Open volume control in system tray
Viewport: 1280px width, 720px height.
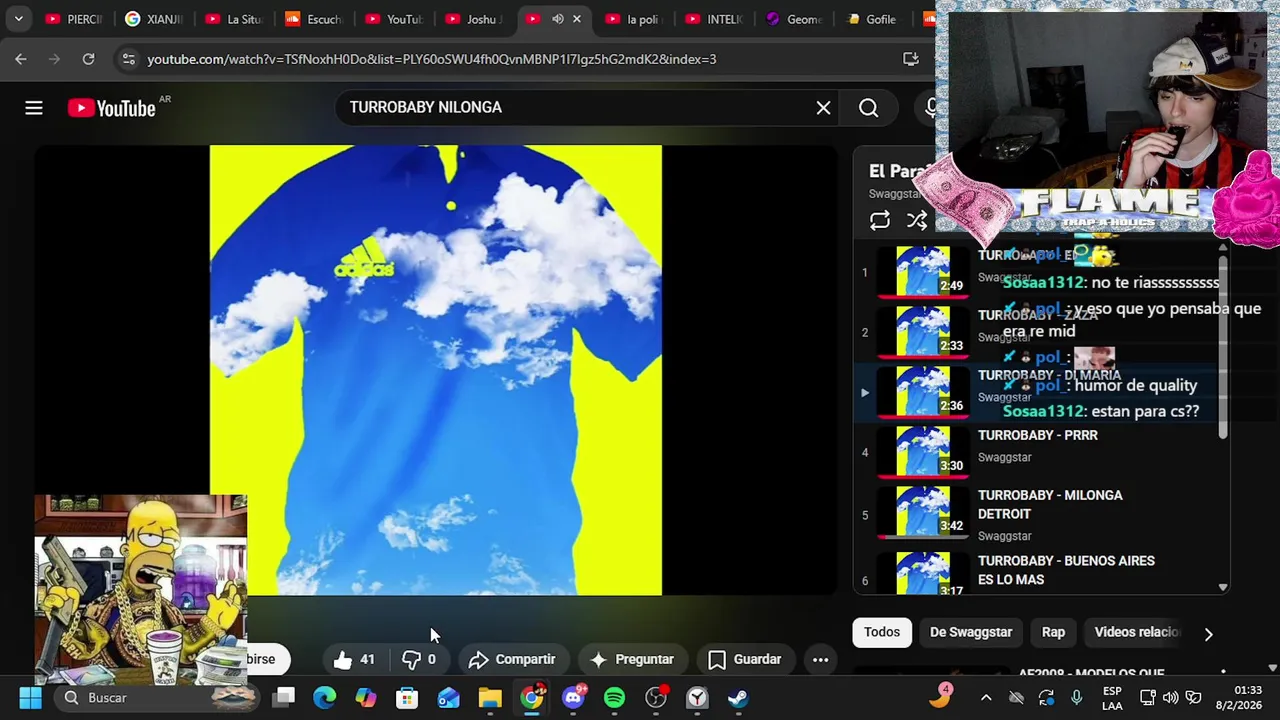(1171, 698)
